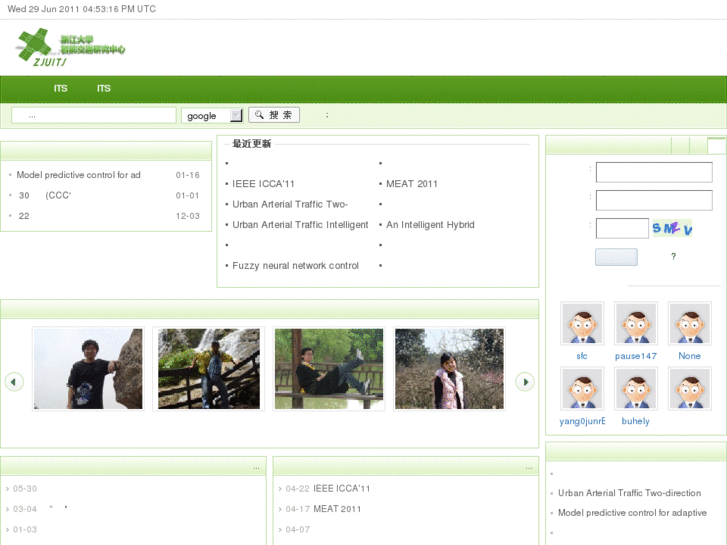This screenshot has height=545, width=727.
Task: Show next photos with right arrow
Action: (525, 382)
